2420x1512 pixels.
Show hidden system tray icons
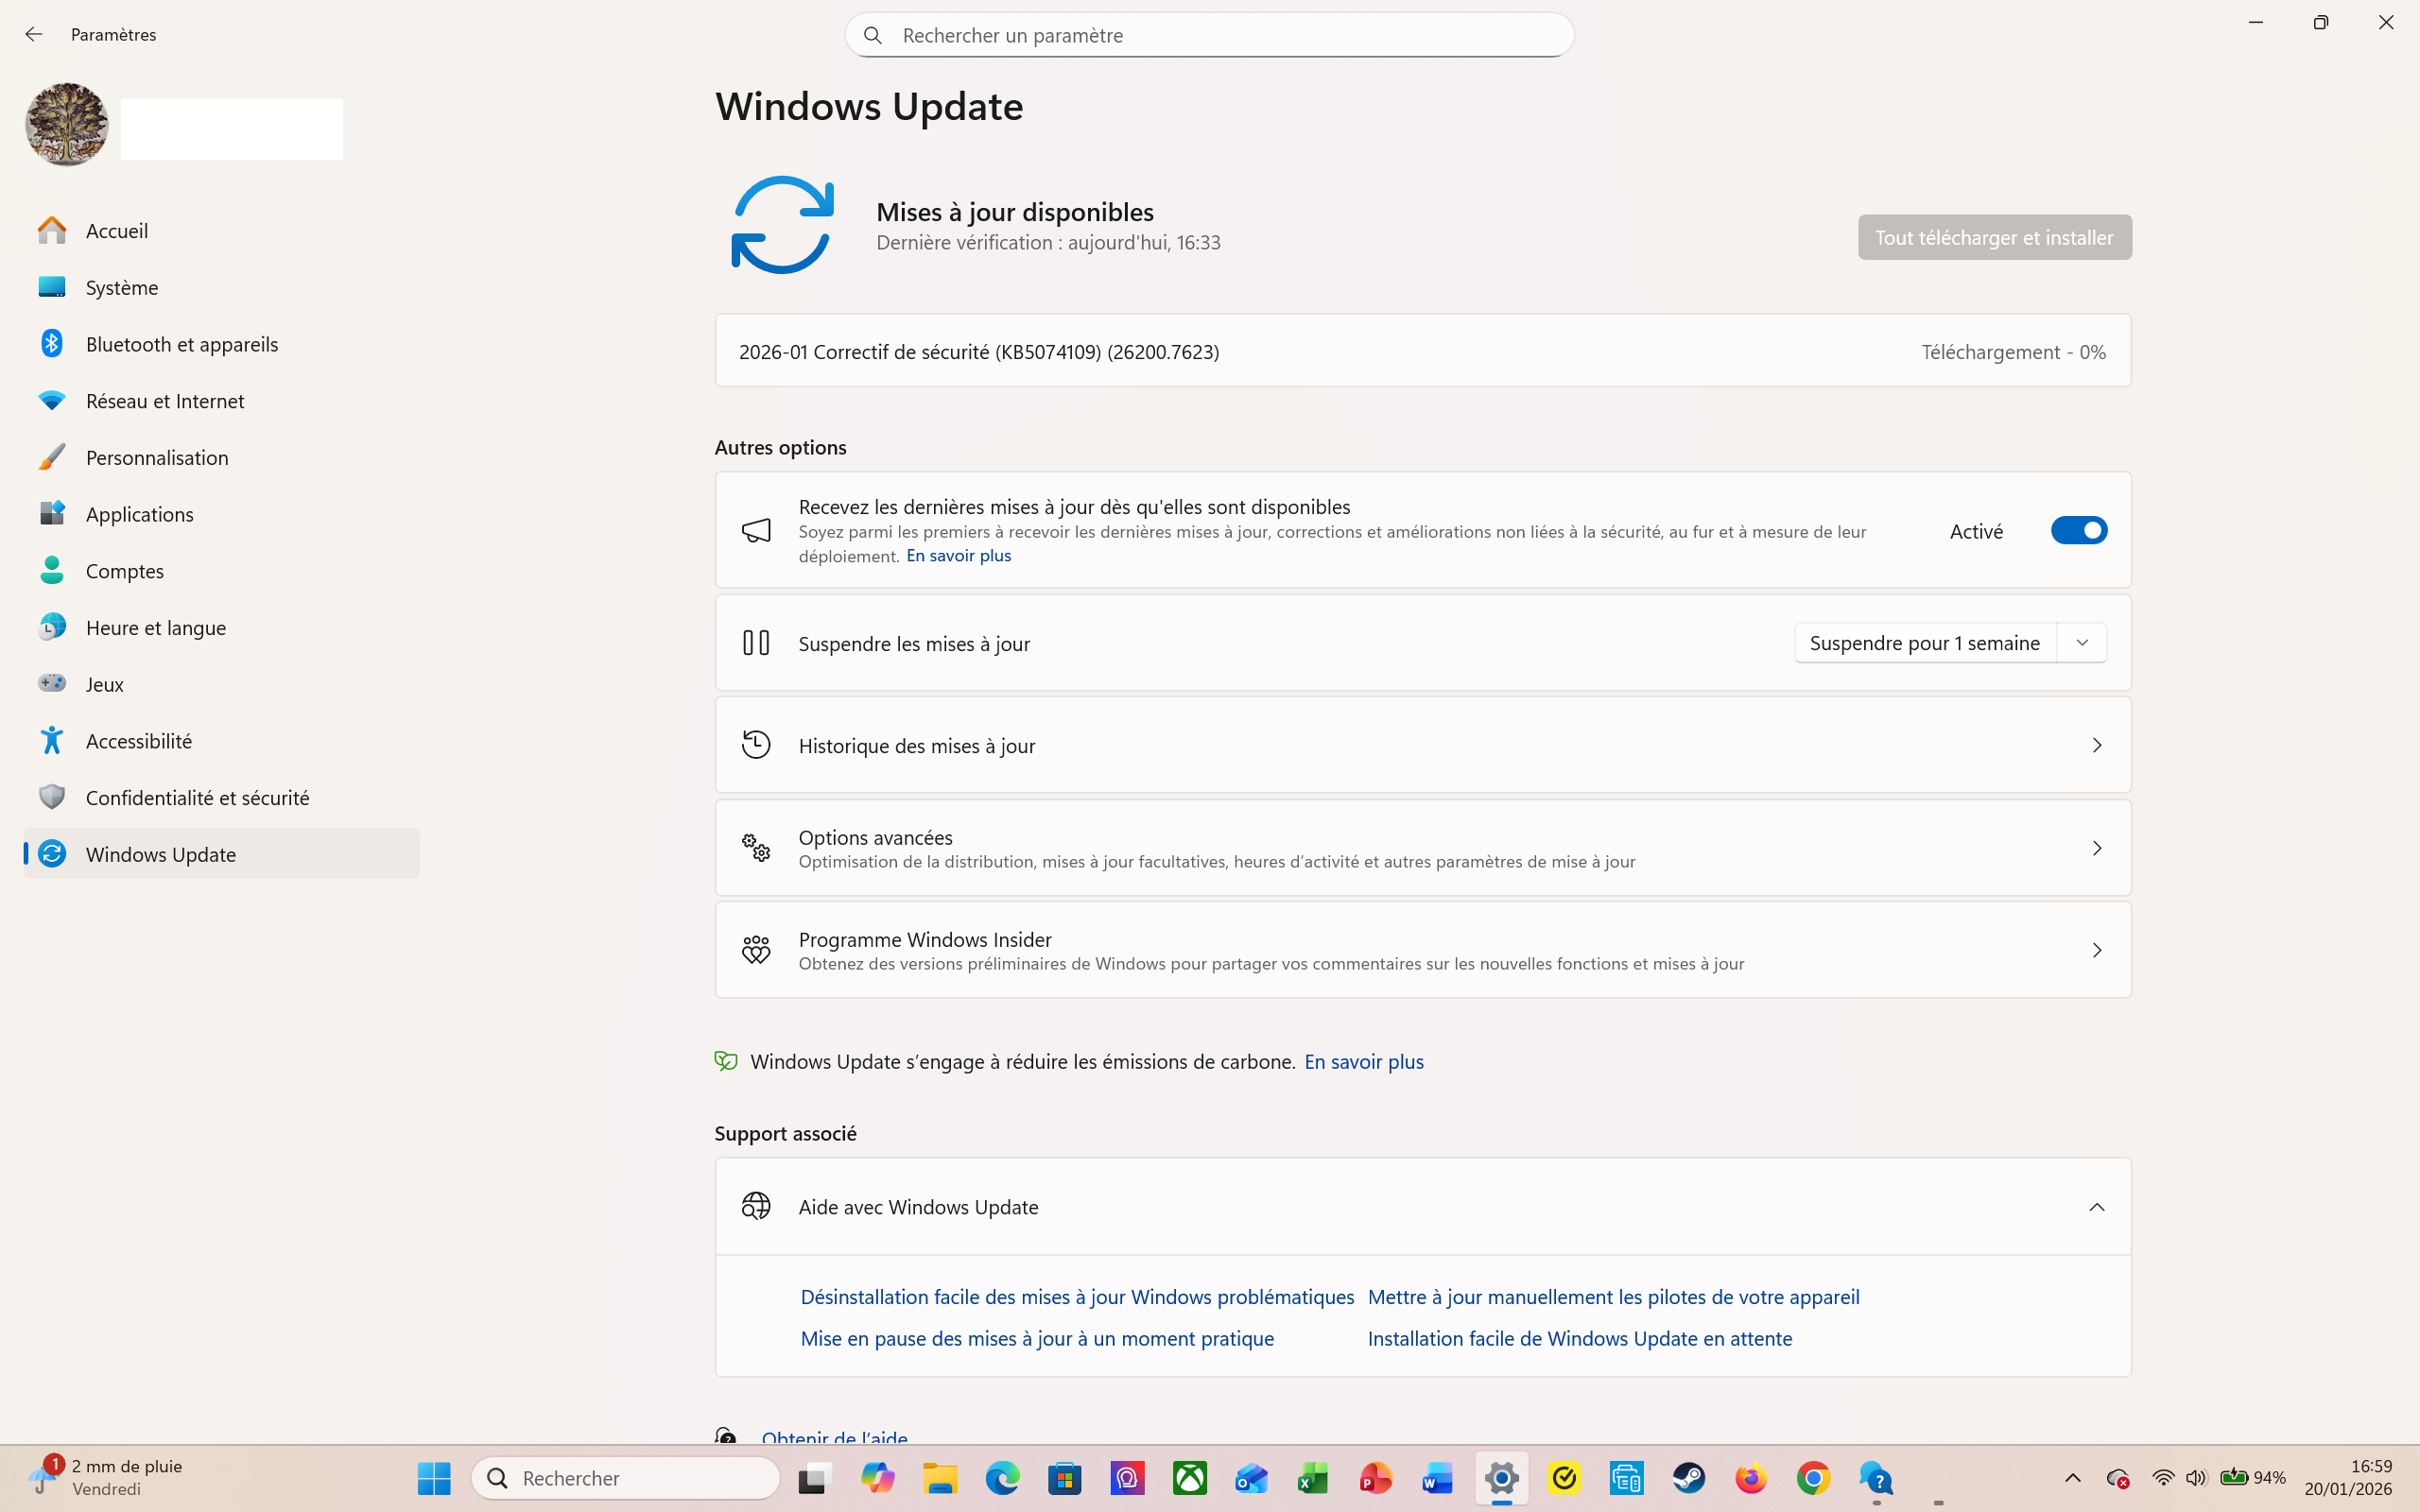(x=2073, y=1478)
